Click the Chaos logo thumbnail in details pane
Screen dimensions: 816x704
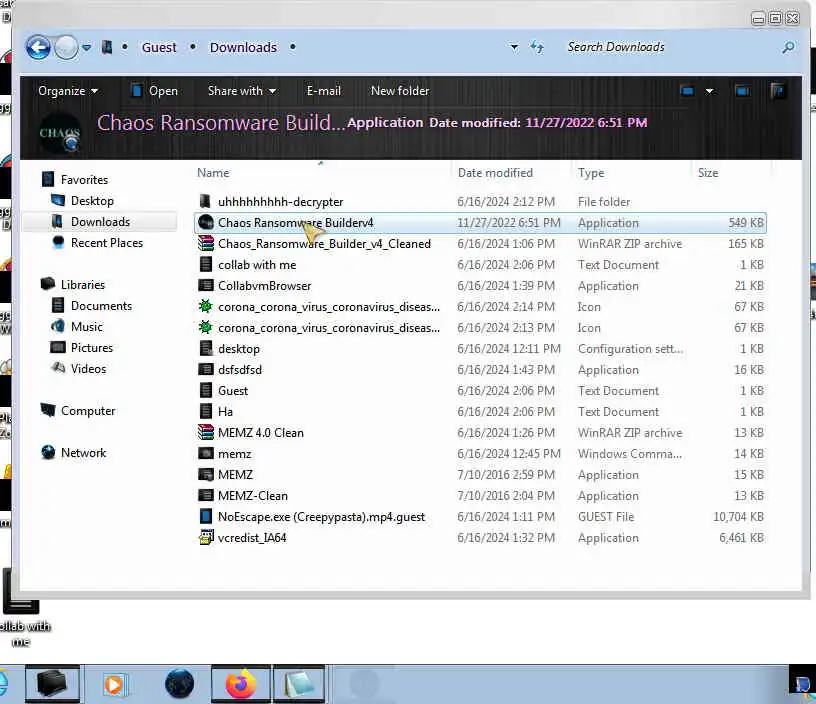pyautogui.click(x=60, y=134)
